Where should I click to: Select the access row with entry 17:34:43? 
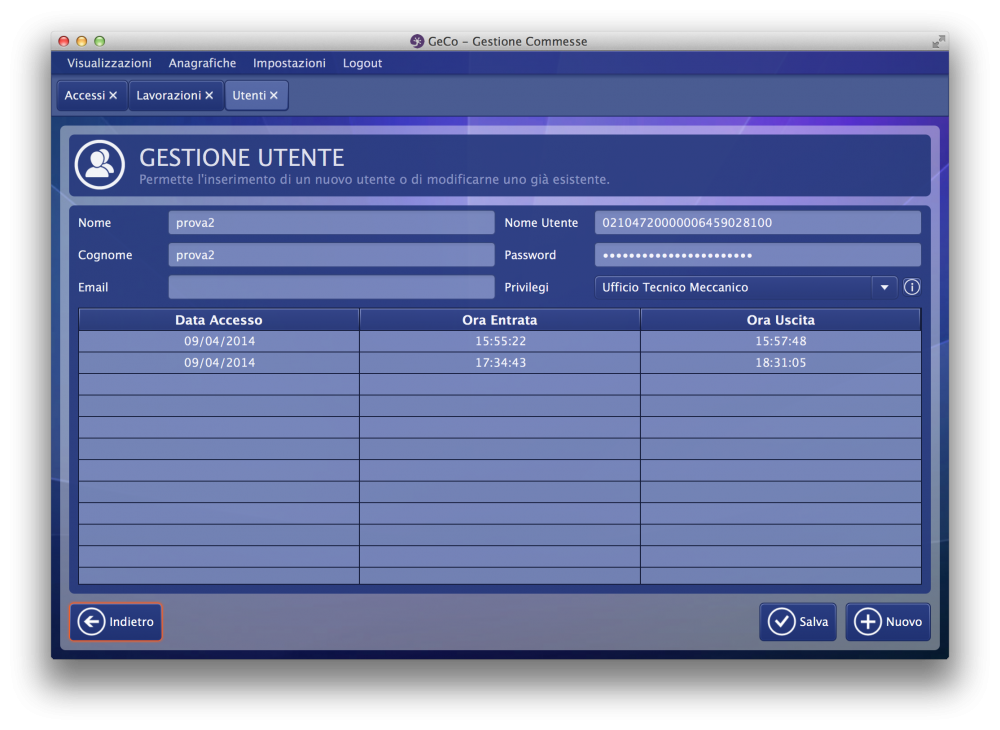[x=500, y=363]
